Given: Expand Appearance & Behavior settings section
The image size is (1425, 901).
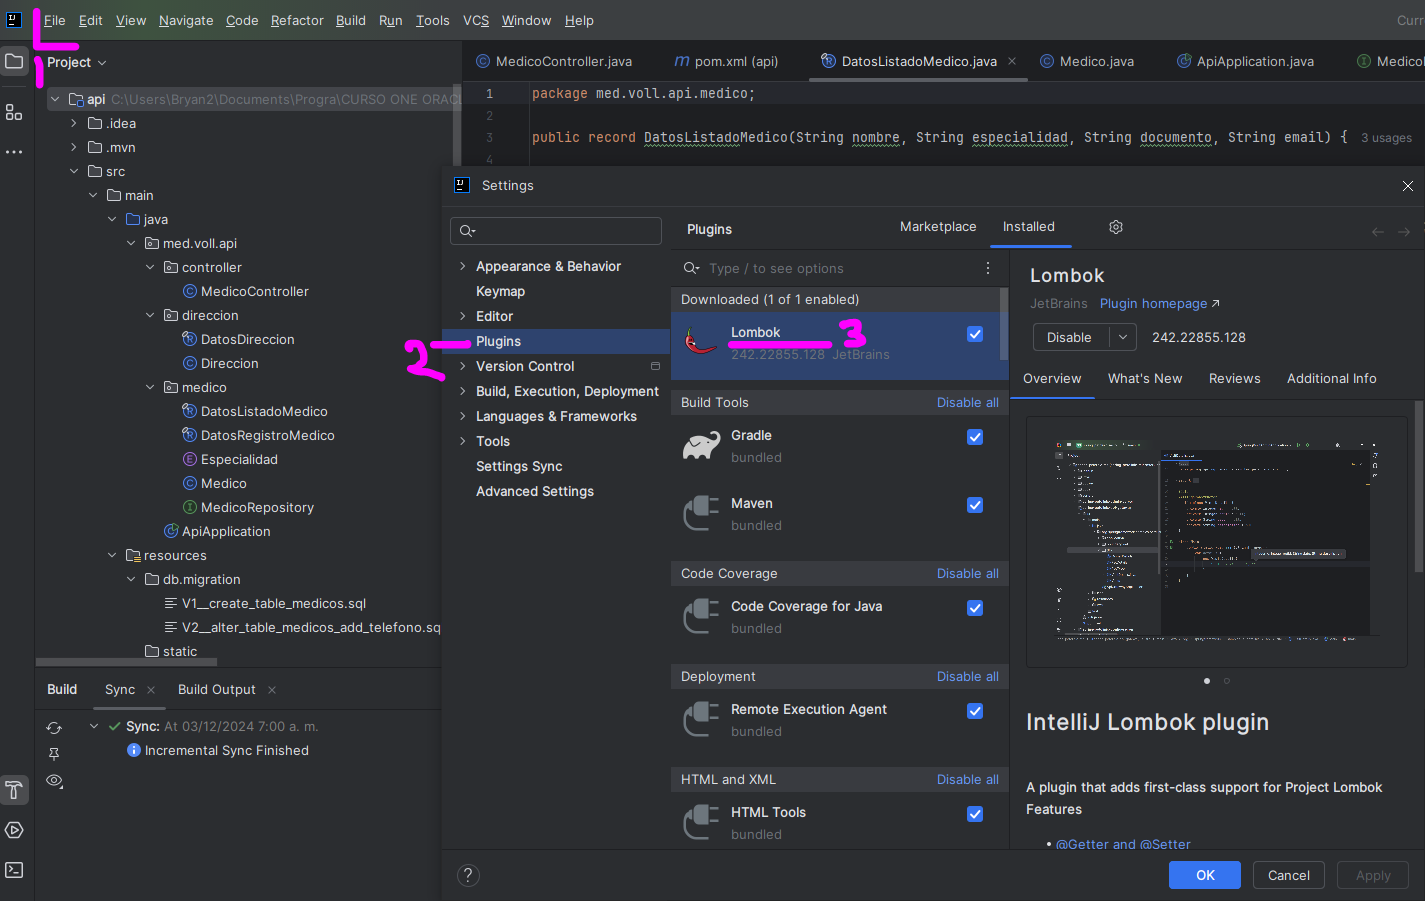Looking at the screenshot, I should click(462, 266).
